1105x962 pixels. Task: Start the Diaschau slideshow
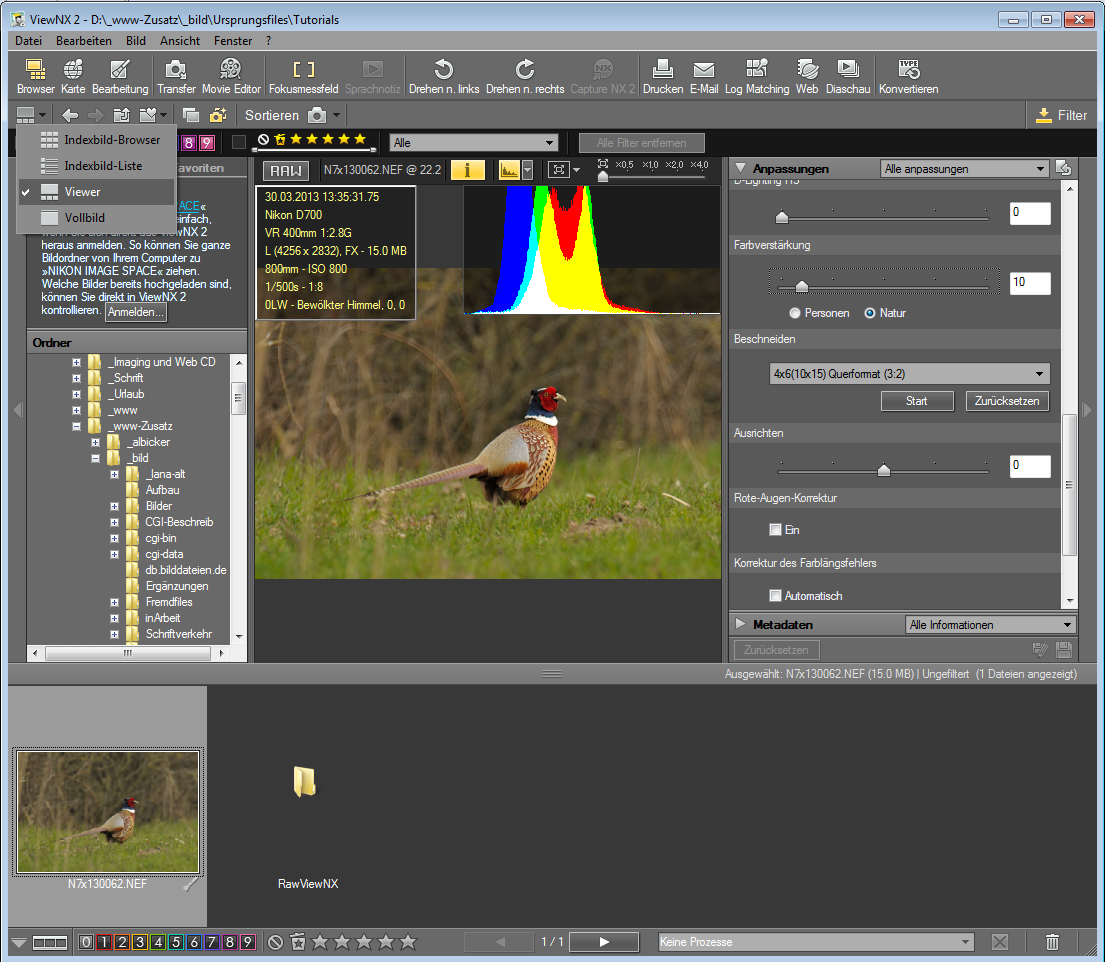(x=848, y=76)
